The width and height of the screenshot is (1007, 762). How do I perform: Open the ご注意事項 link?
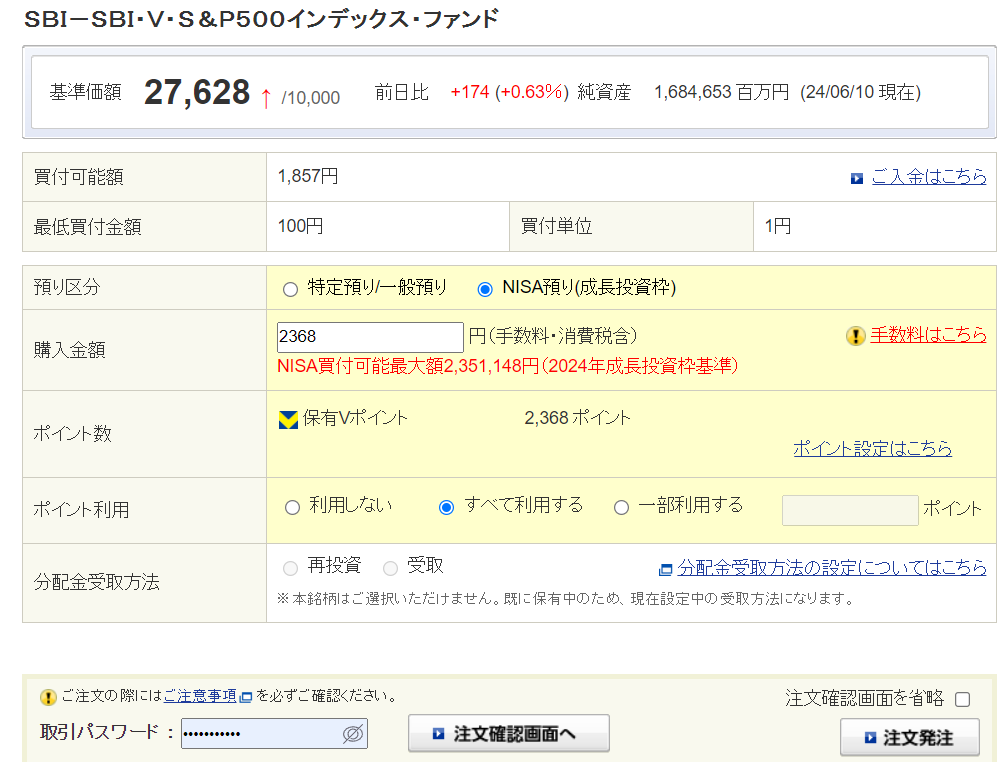coord(200,696)
